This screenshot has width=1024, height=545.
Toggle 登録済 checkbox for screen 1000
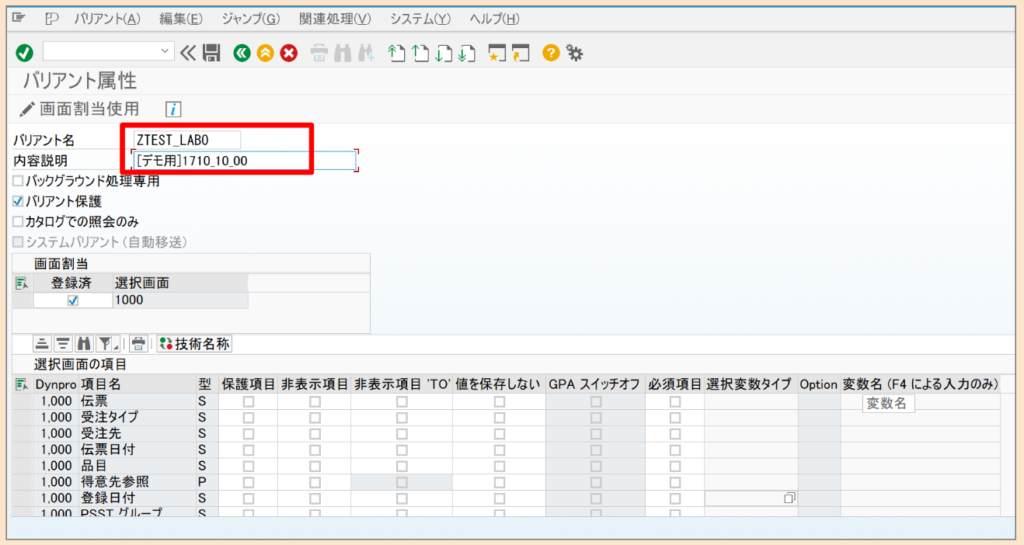coord(72,300)
